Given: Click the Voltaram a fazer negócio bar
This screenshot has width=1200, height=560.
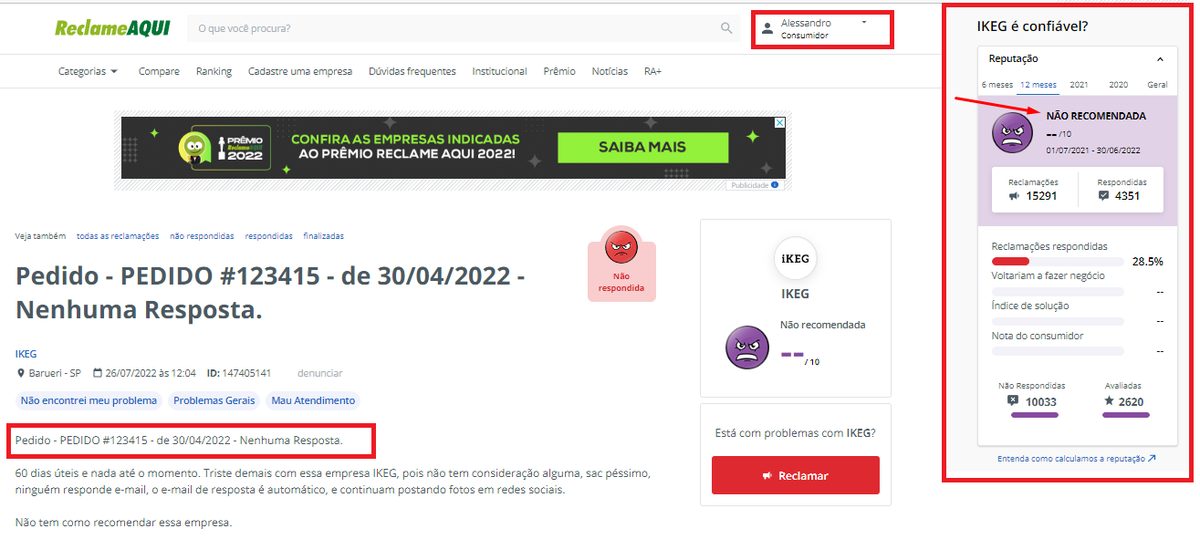Looking at the screenshot, I should 1057,291.
